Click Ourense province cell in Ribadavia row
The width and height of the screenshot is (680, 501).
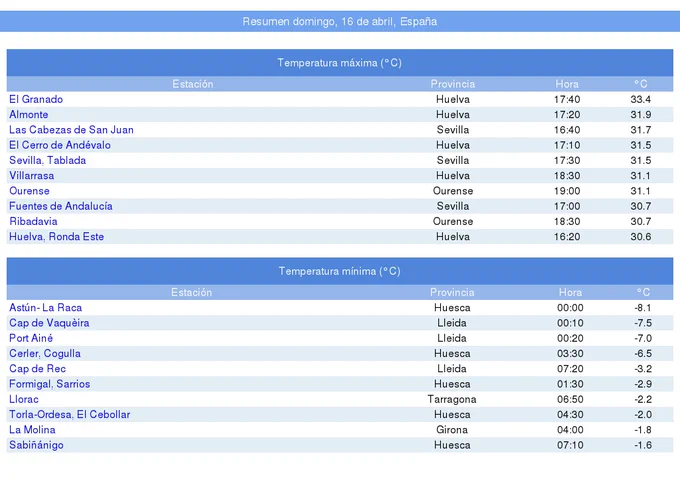click(453, 221)
